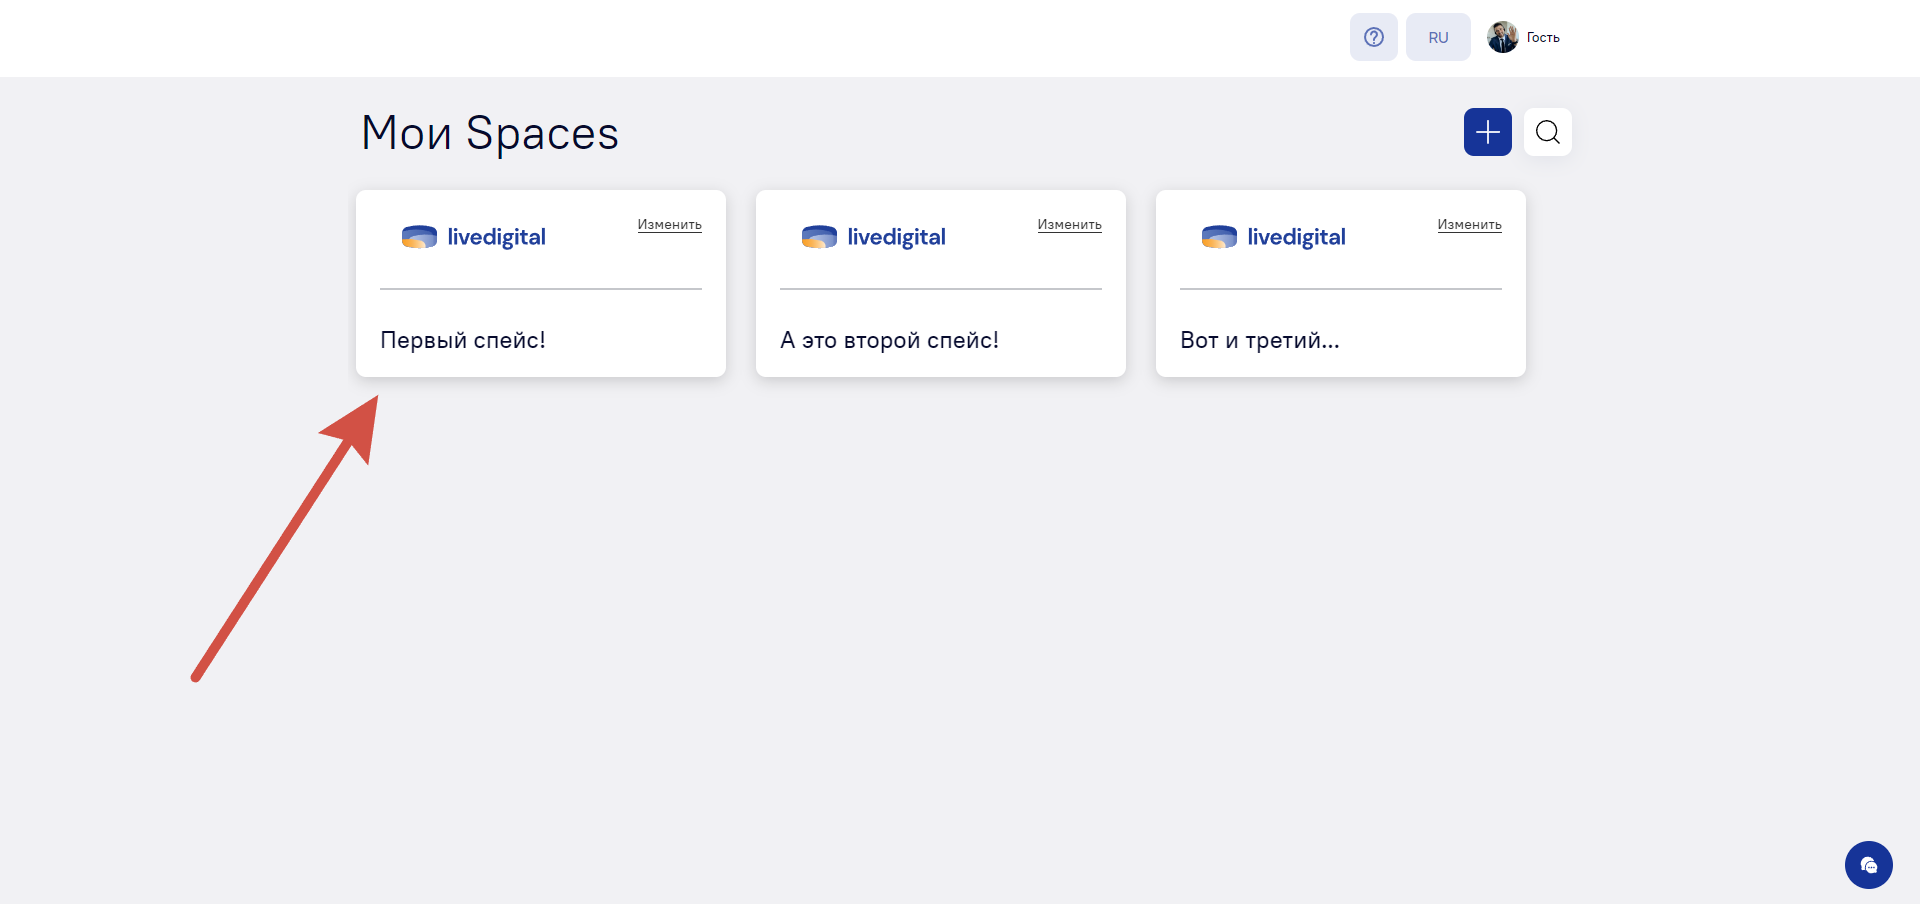Open the guest profile avatar
1920x904 pixels.
pyautogui.click(x=1502, y=37)
